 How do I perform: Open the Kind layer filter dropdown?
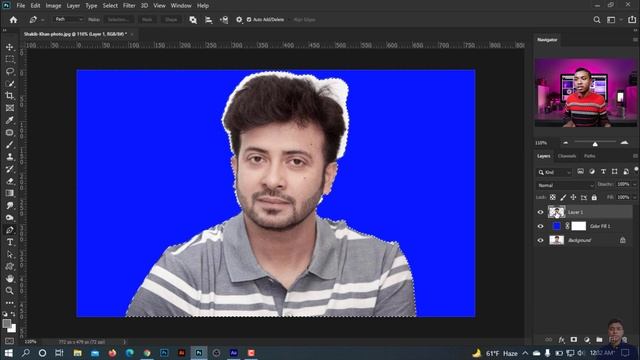(x=554, y=172)
